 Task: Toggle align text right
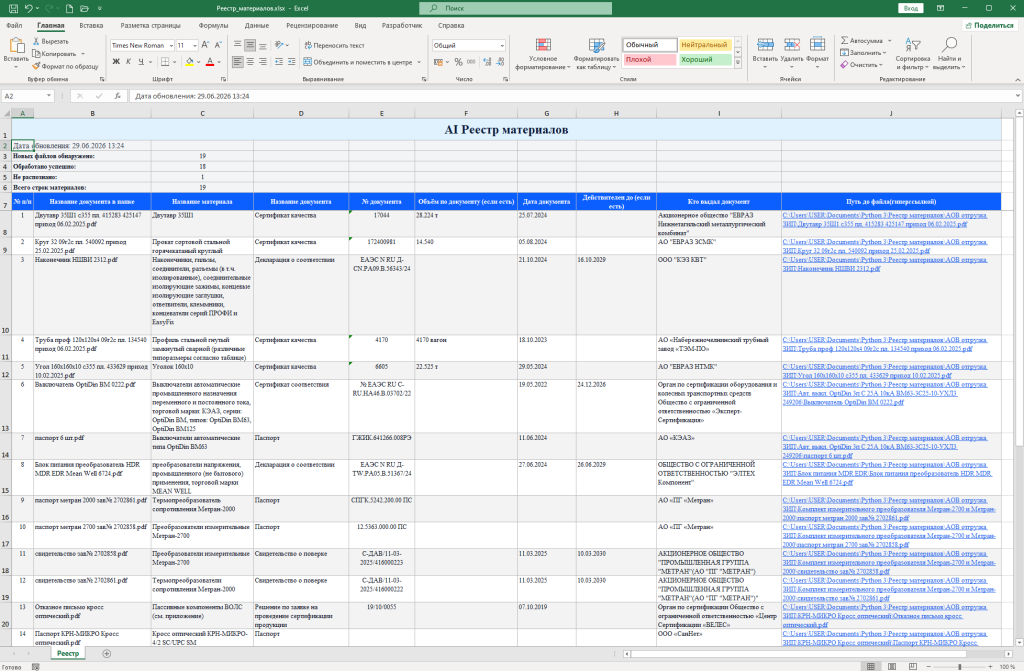[x=263, y=61]
